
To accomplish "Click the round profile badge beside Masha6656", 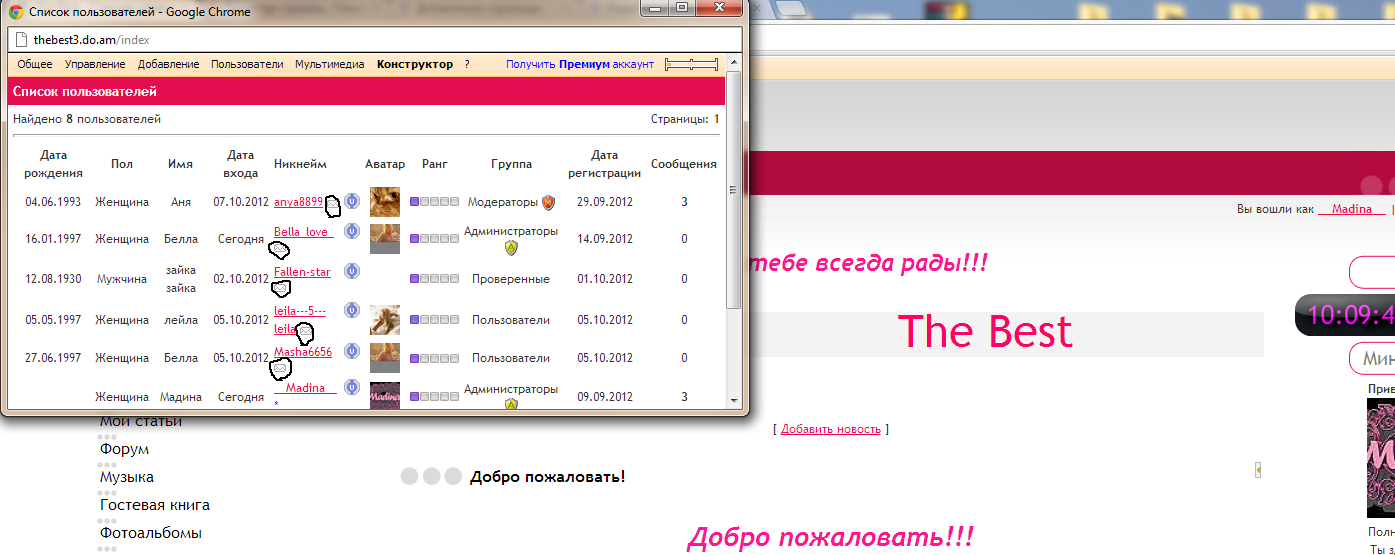I will pyautogui.click(x=351, y=351).
